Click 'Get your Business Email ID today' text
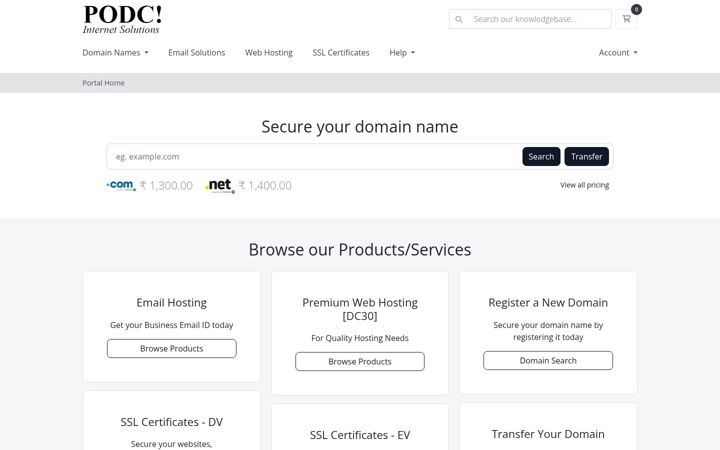 coord(172,325)
